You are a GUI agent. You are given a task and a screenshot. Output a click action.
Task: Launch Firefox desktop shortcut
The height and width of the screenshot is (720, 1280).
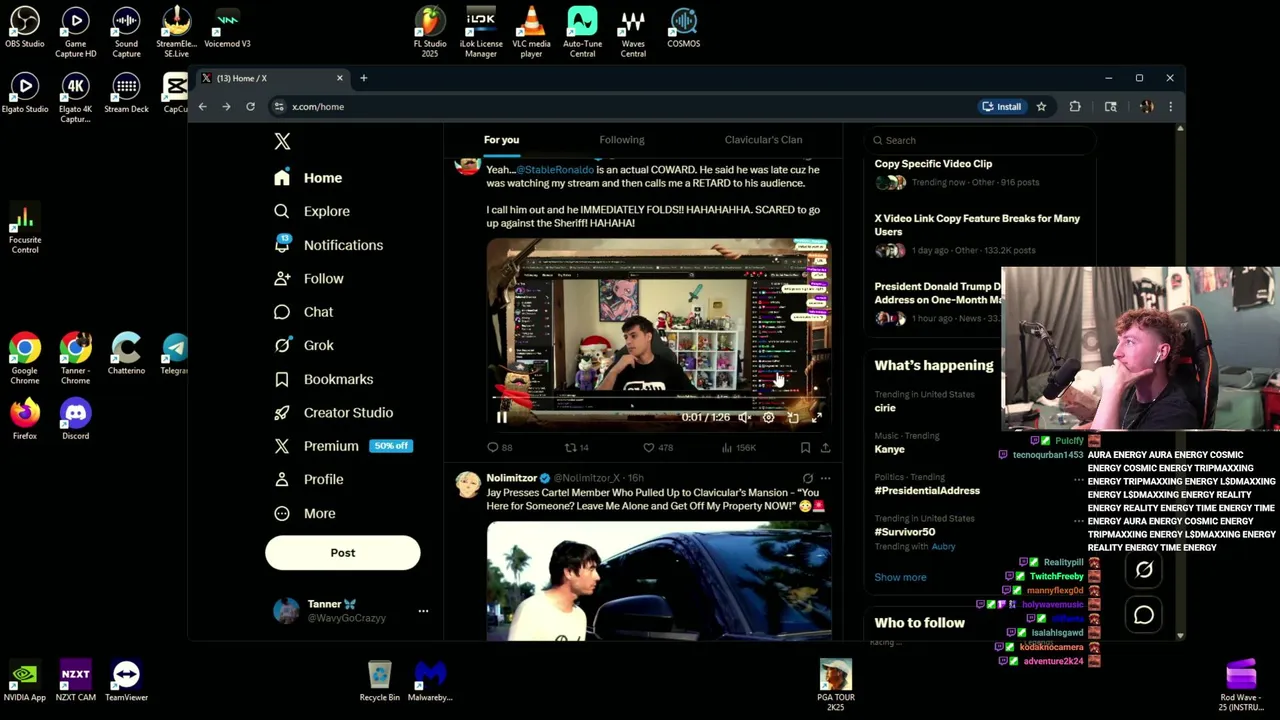coord(25,419)
